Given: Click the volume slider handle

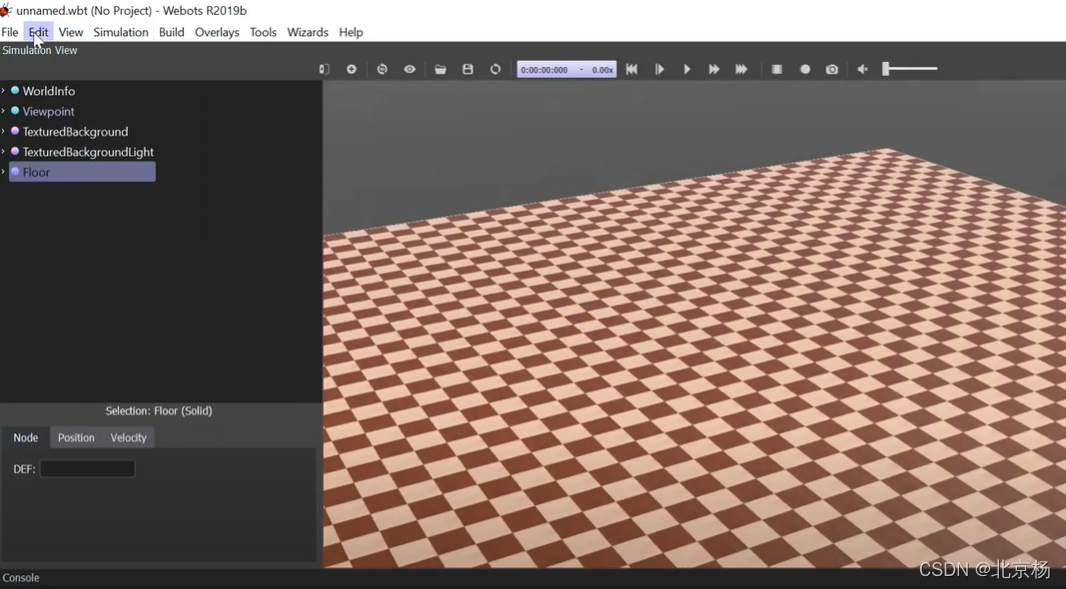Looking at the screenshot, I should 886,69.
